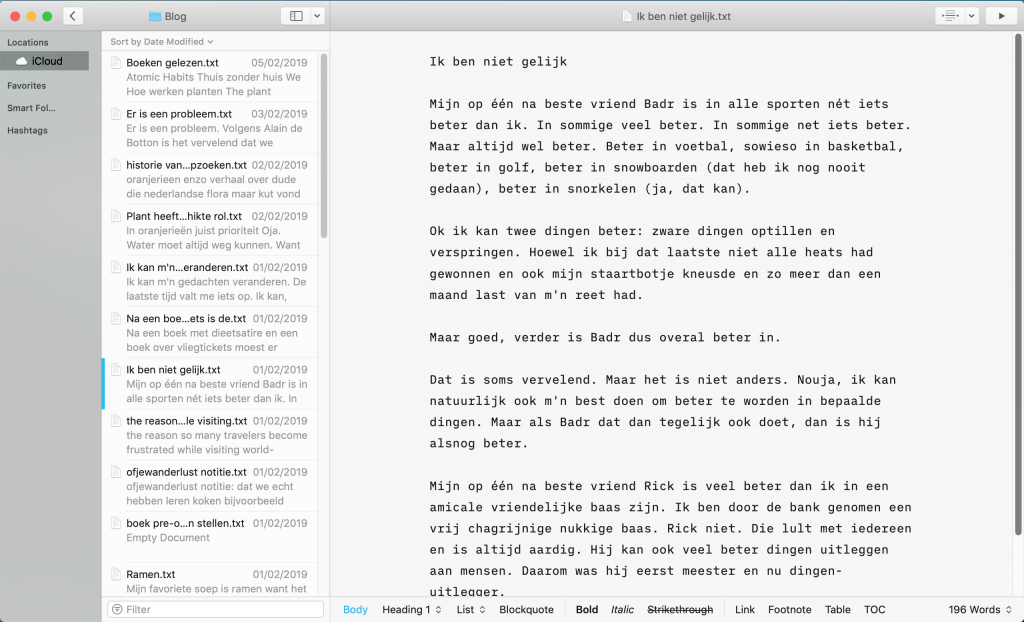Click the play preview button
The image size is (1024, 622).
tap(1001, 16)
